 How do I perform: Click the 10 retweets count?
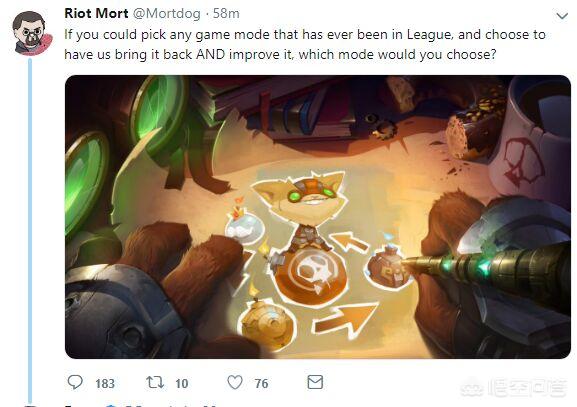pyautogui.click(x=182, y=383)
